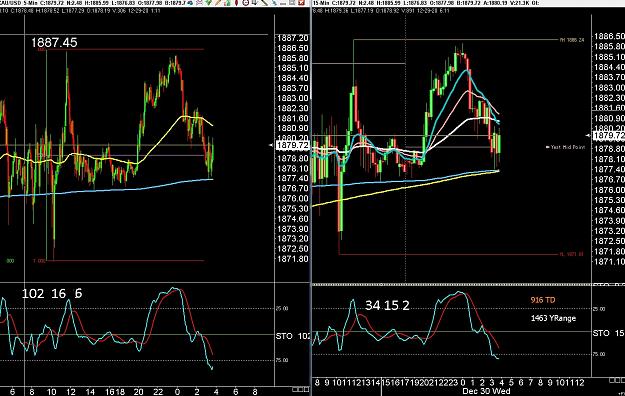The width and height of the screenshot is (625, 396).
Task: Click the 1871.80 level on the left price axis
Action: tap(293, 259)
